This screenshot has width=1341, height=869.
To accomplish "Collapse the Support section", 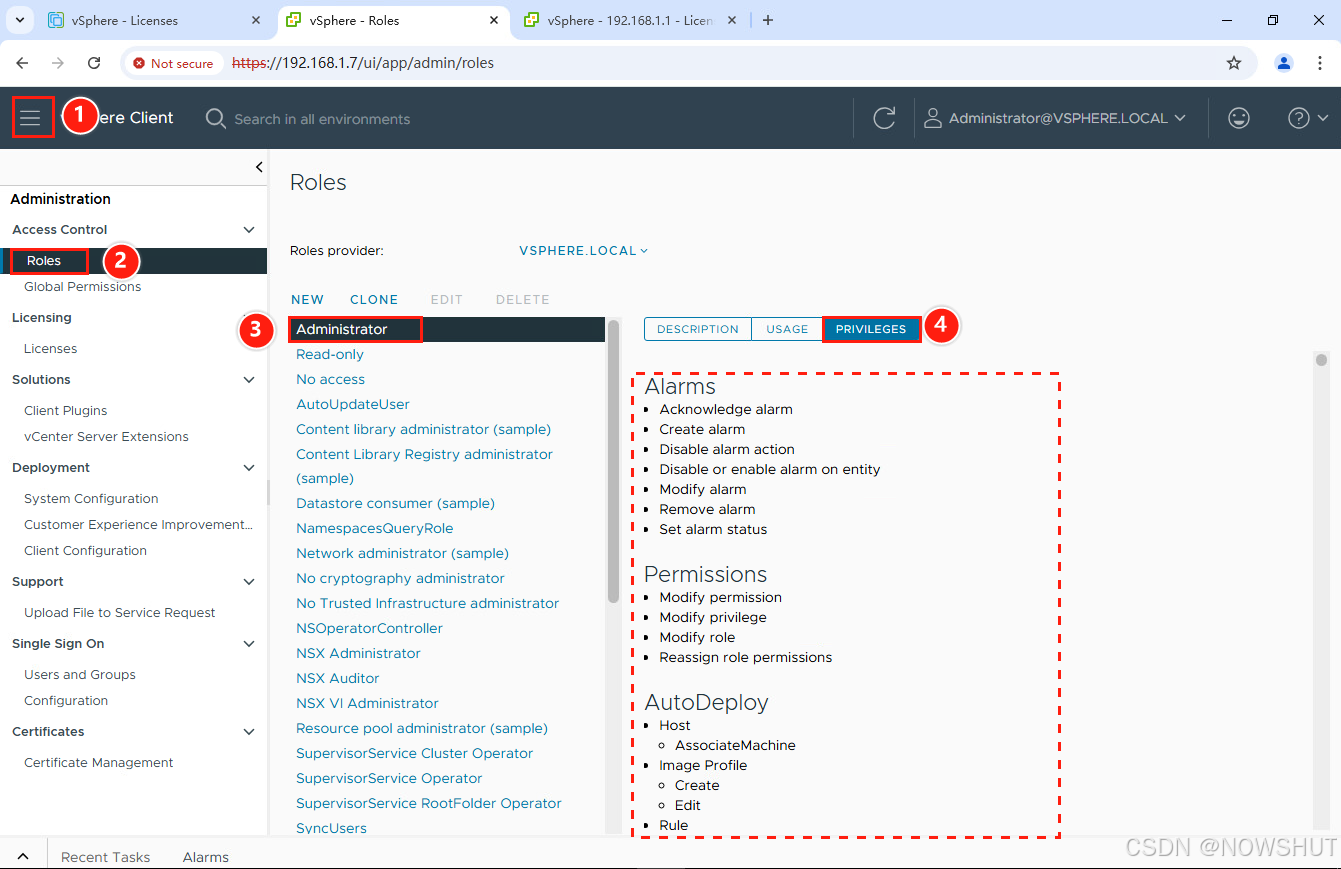I will 249,582.
